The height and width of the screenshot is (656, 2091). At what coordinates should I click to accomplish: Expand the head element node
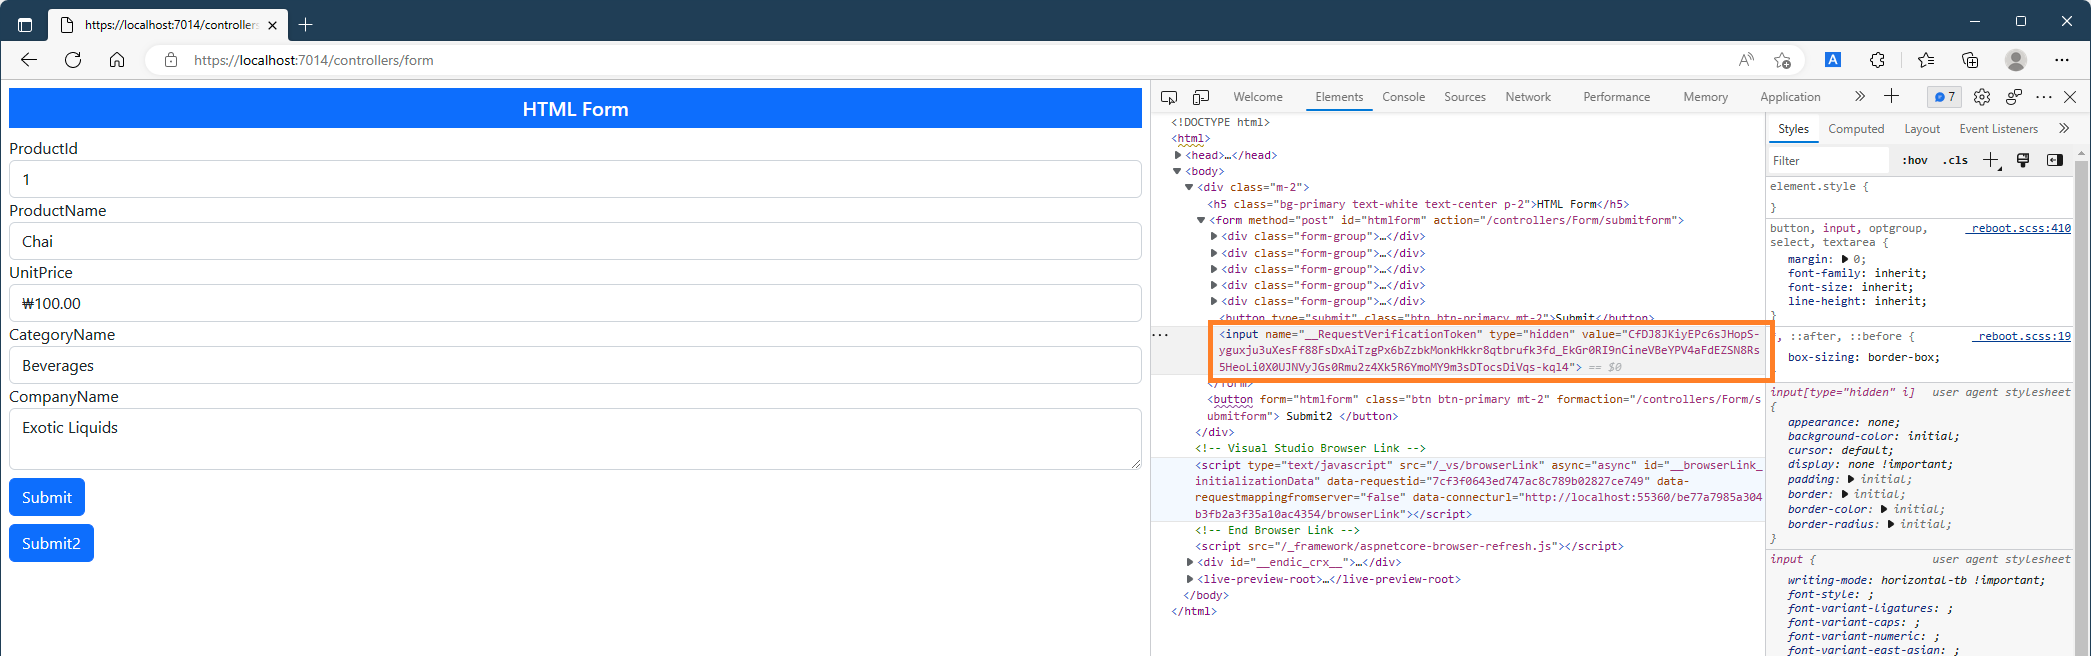pos(1178,155)
